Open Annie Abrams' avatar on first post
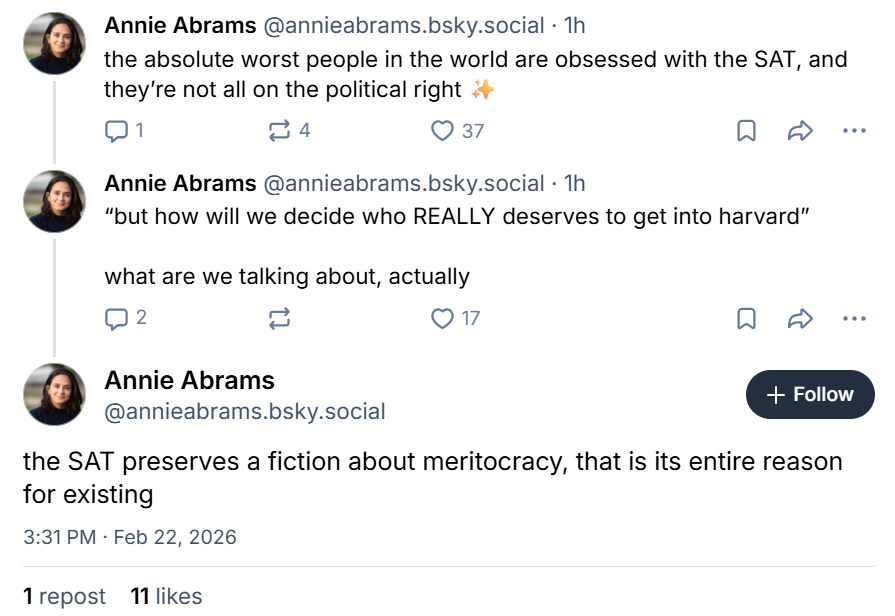 (x=54, y=44)
